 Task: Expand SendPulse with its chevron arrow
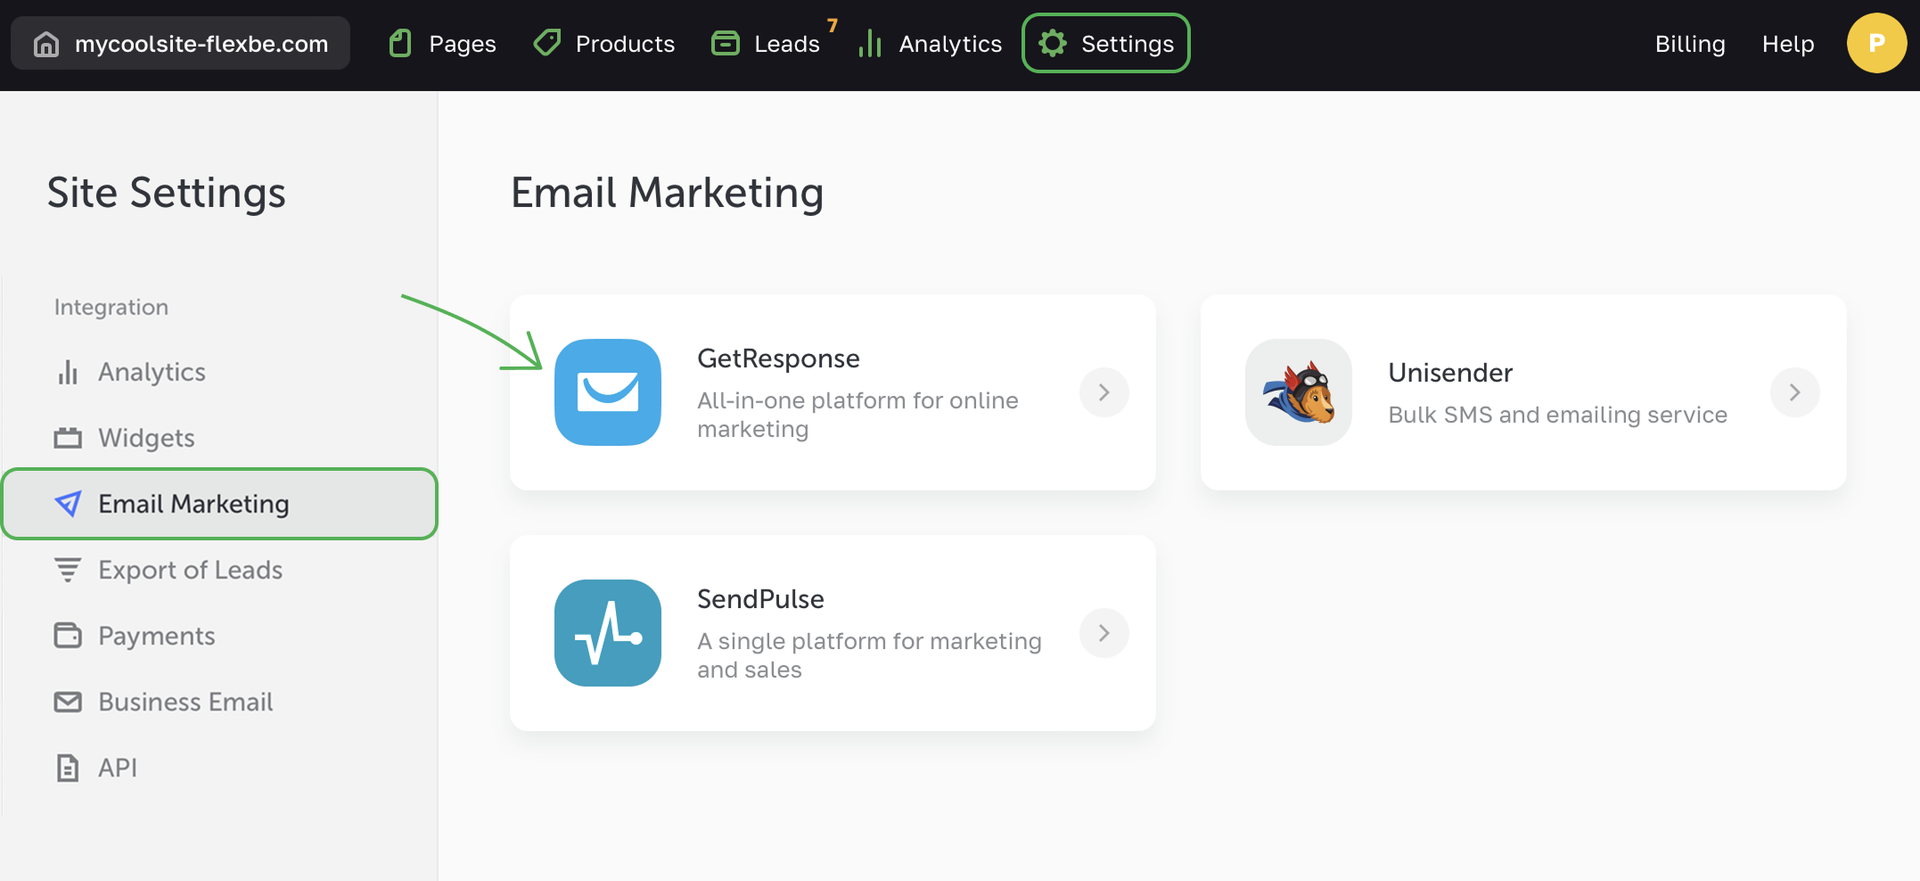(x=1104, y=633)
